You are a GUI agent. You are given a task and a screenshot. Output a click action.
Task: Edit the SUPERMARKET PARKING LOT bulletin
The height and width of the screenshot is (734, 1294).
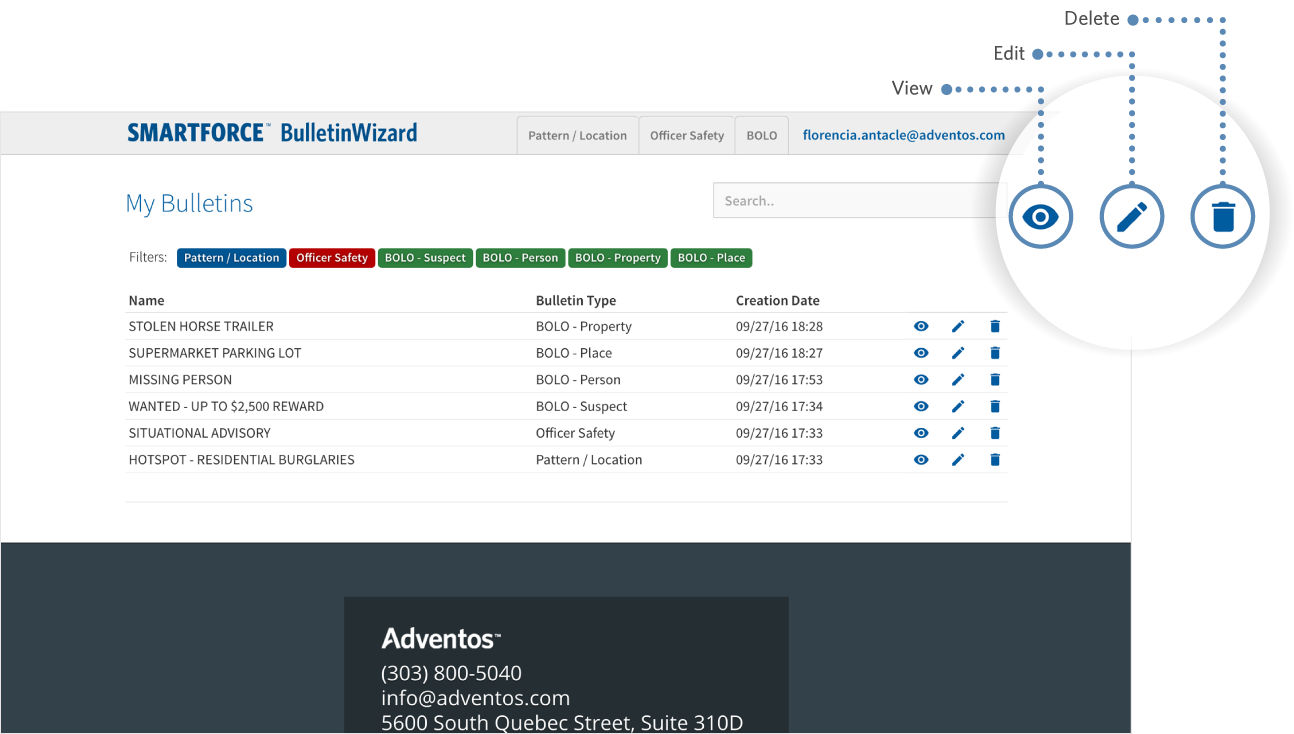point(958,353)
